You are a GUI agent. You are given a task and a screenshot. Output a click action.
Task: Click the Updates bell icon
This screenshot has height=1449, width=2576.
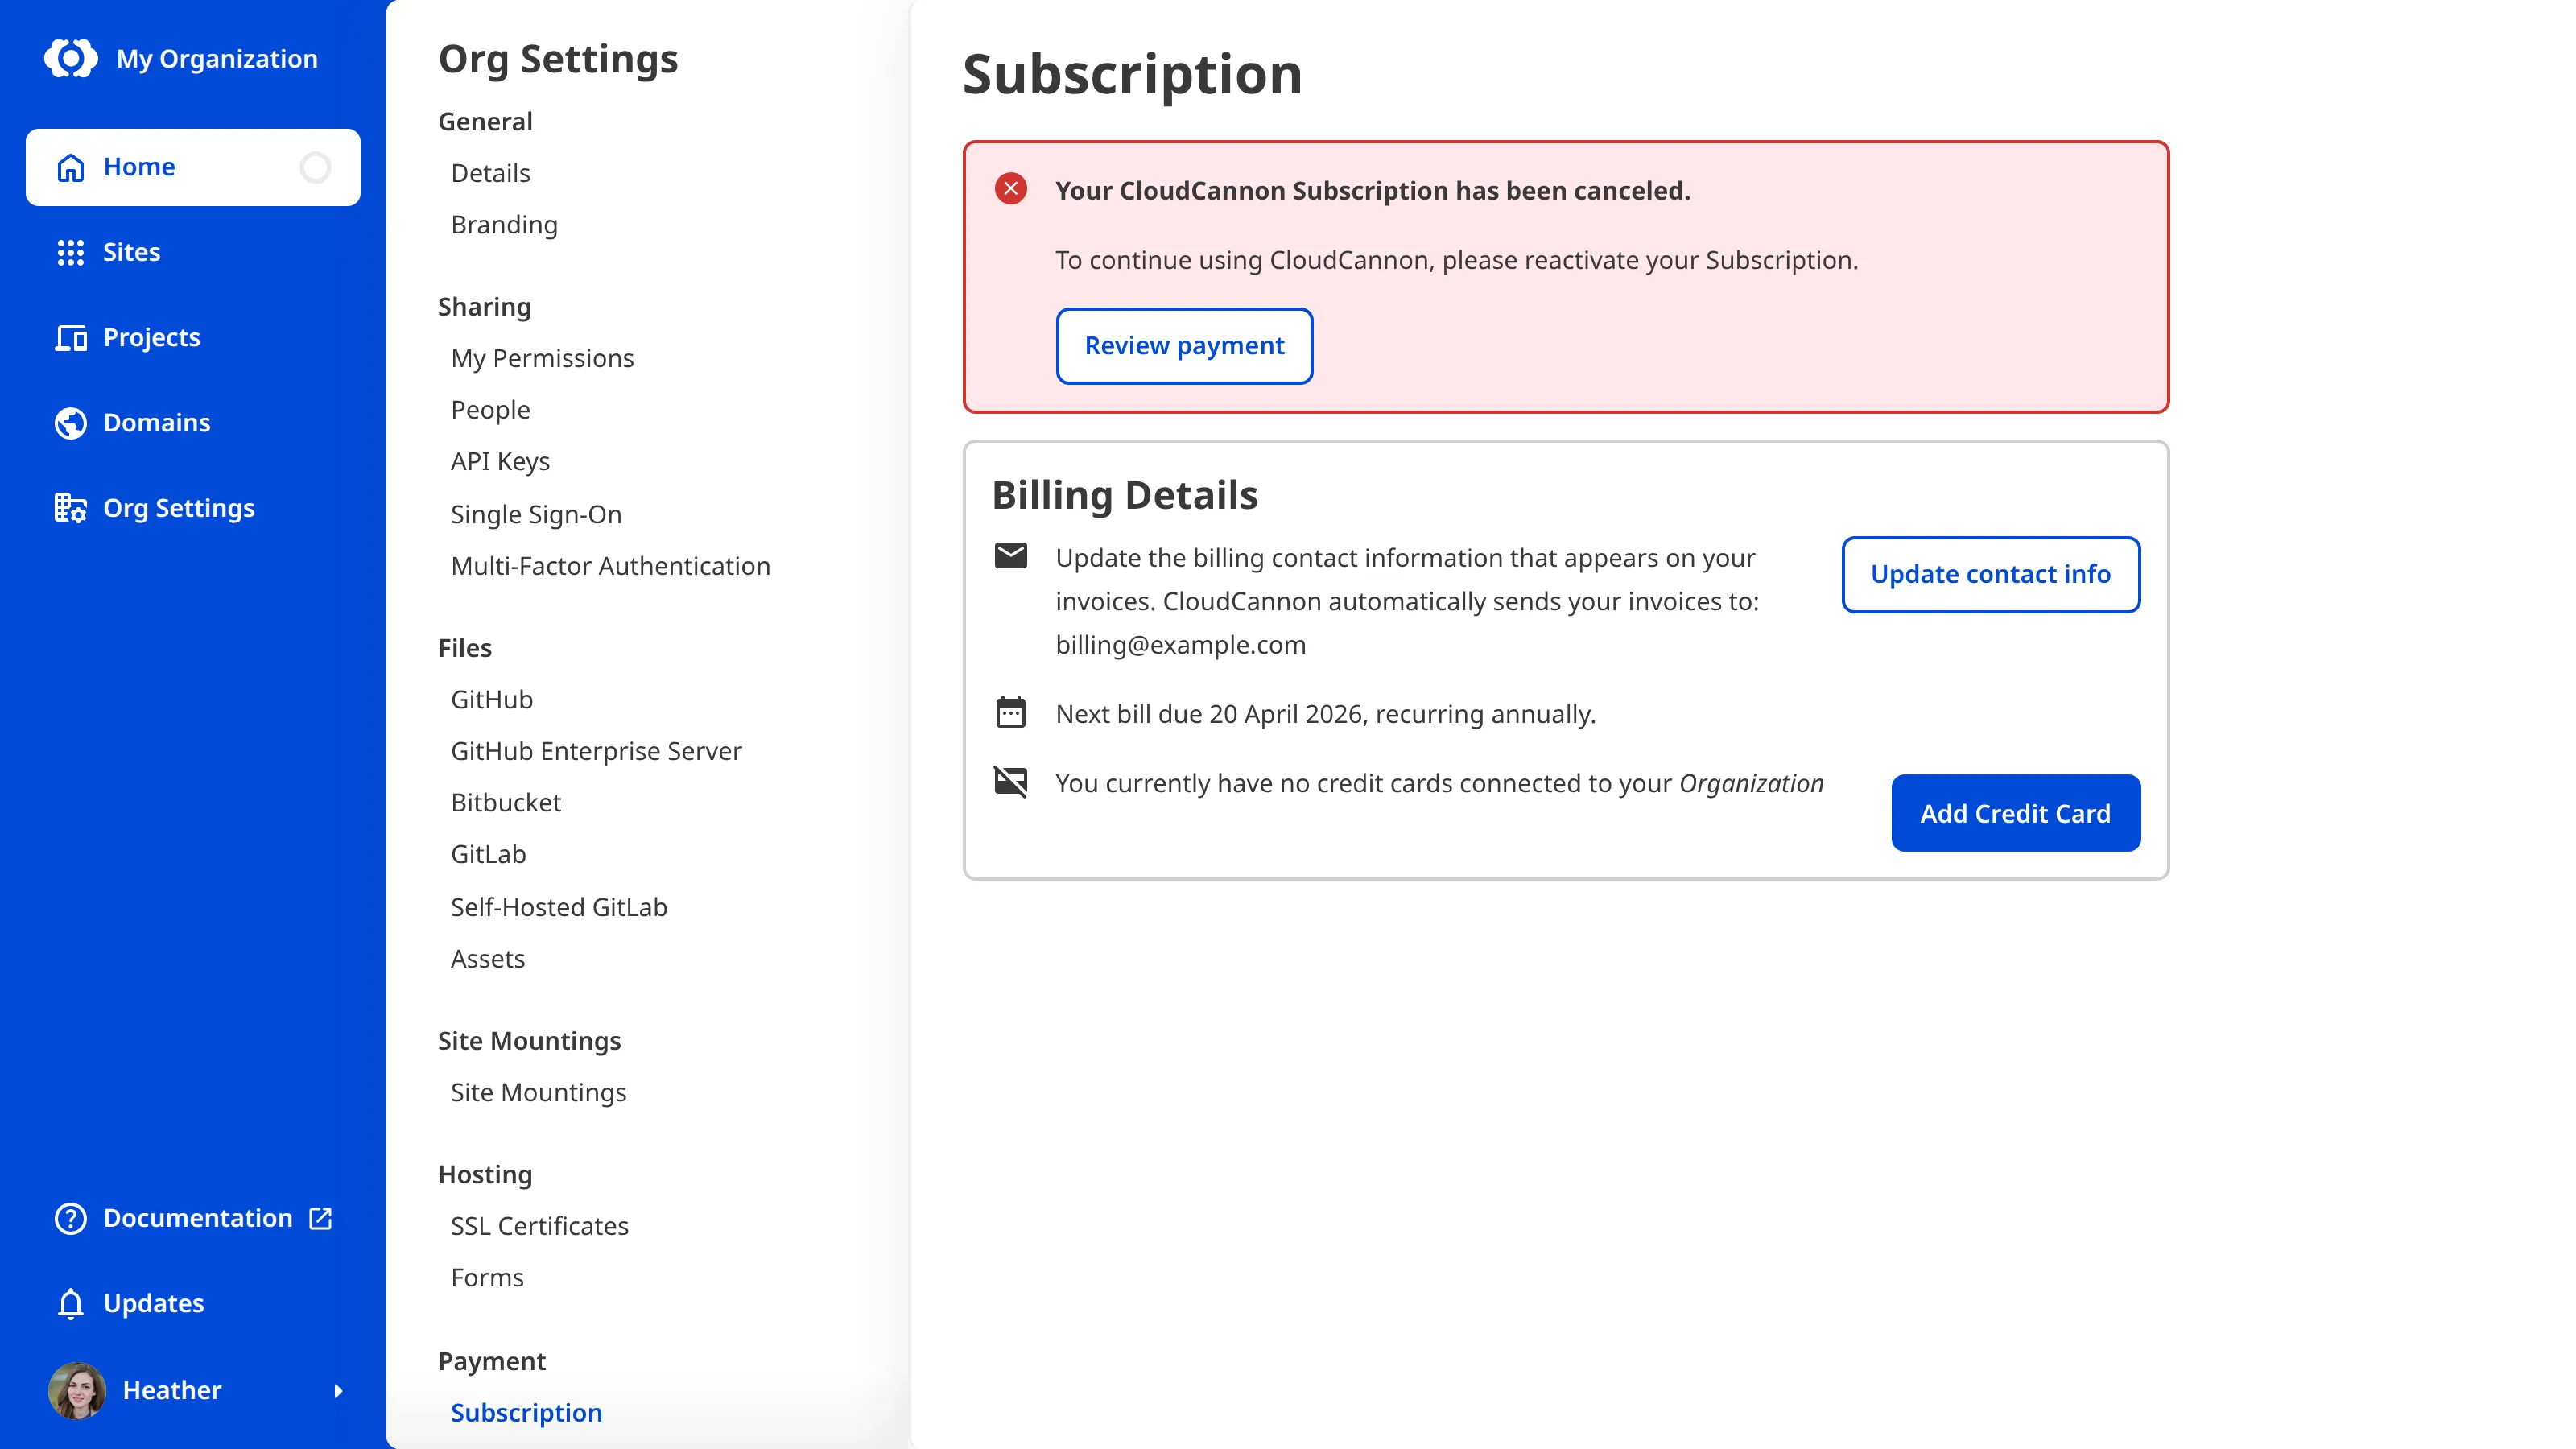pyautogui.click(x=70, y=1304)
